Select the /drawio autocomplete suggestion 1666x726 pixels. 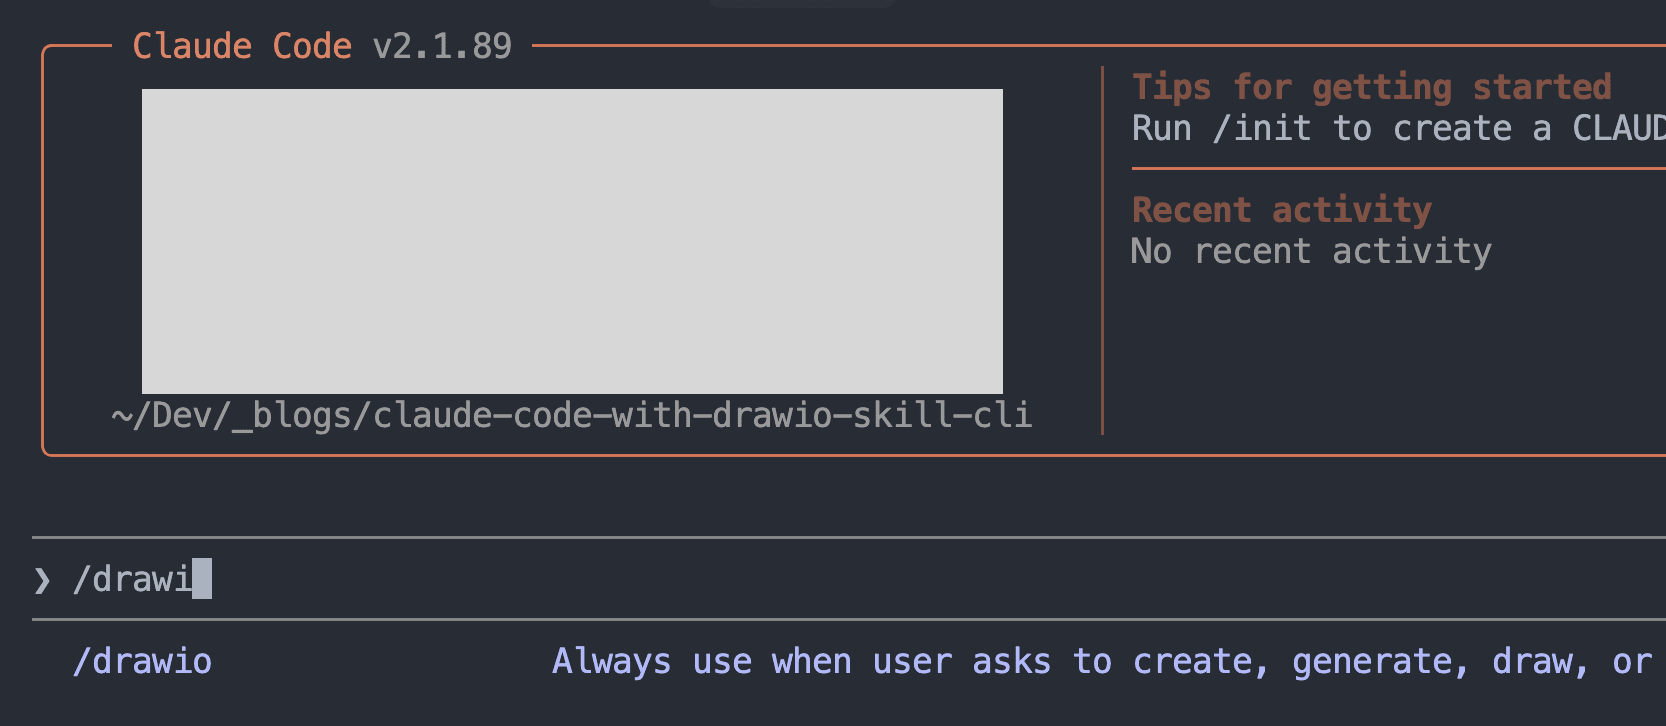pyautogui.click(x=142, y=662)
